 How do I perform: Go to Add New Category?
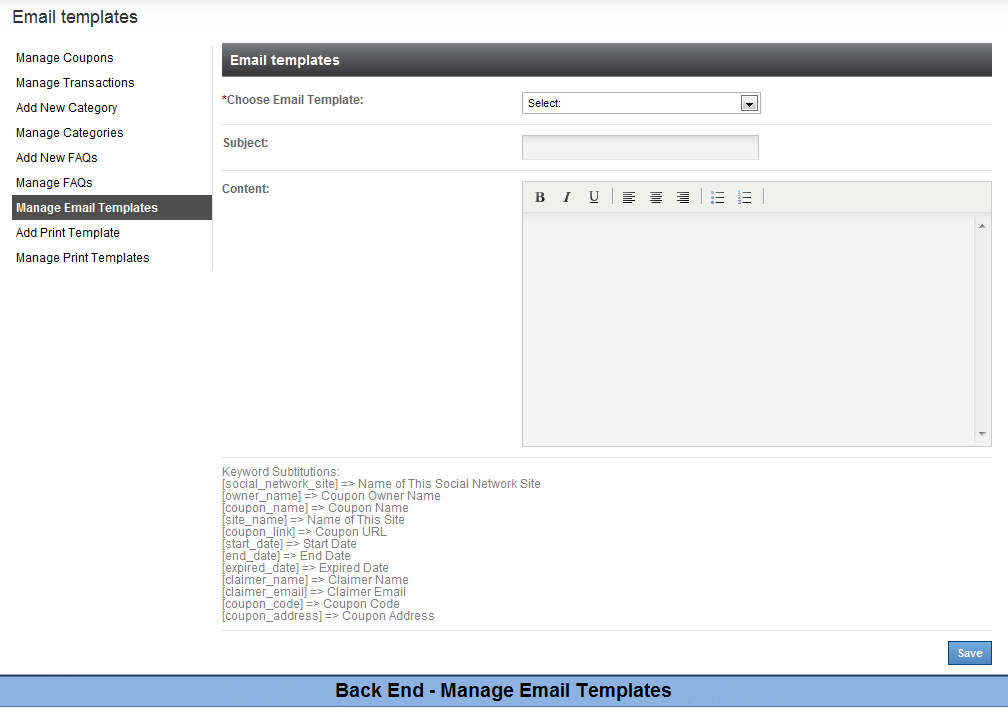coord(66,108)
